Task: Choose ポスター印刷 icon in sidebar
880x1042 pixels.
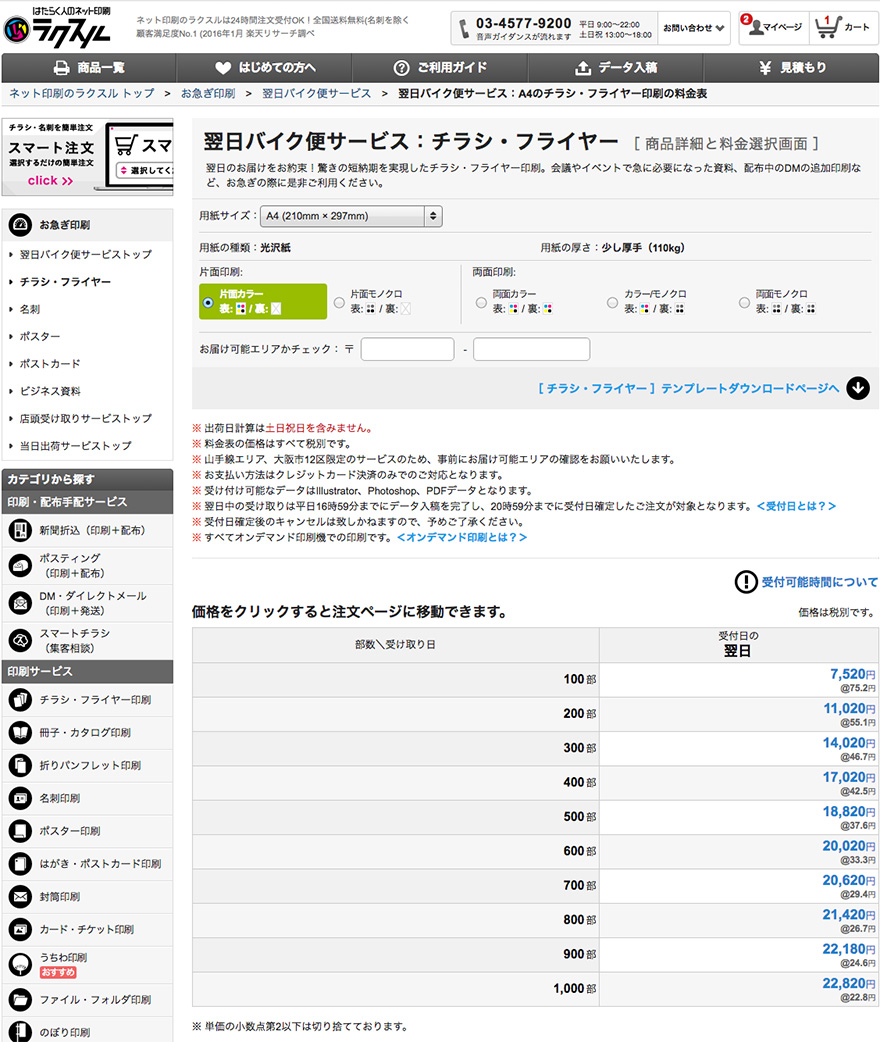Action: (x=20, y=831)
